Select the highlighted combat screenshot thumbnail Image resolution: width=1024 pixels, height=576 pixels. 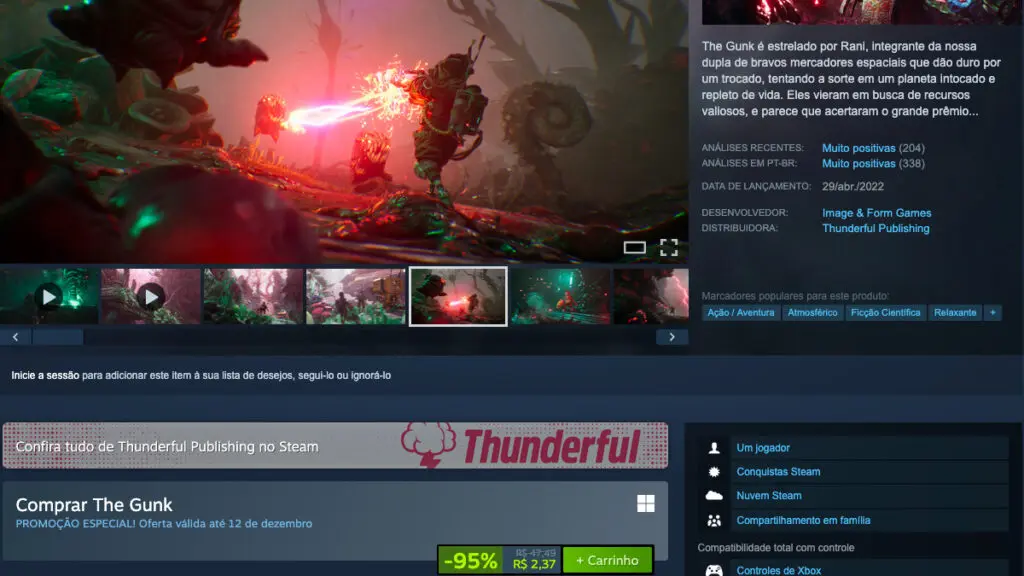[x=458, y=296]
